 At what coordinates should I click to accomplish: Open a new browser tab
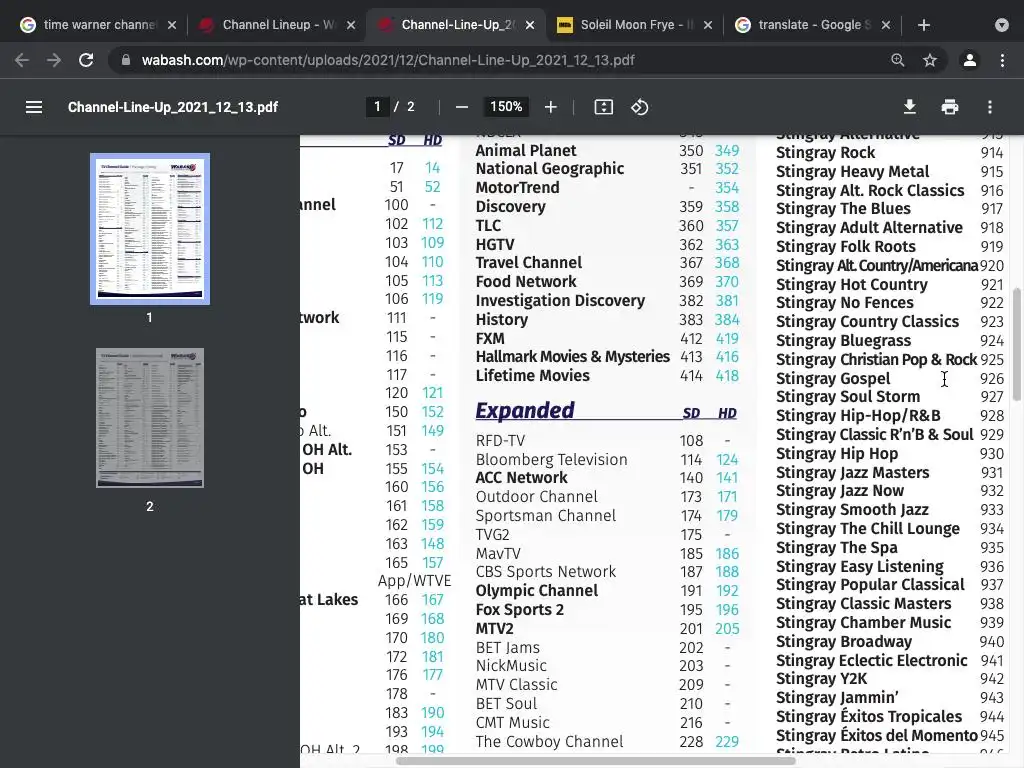[923, 25]
